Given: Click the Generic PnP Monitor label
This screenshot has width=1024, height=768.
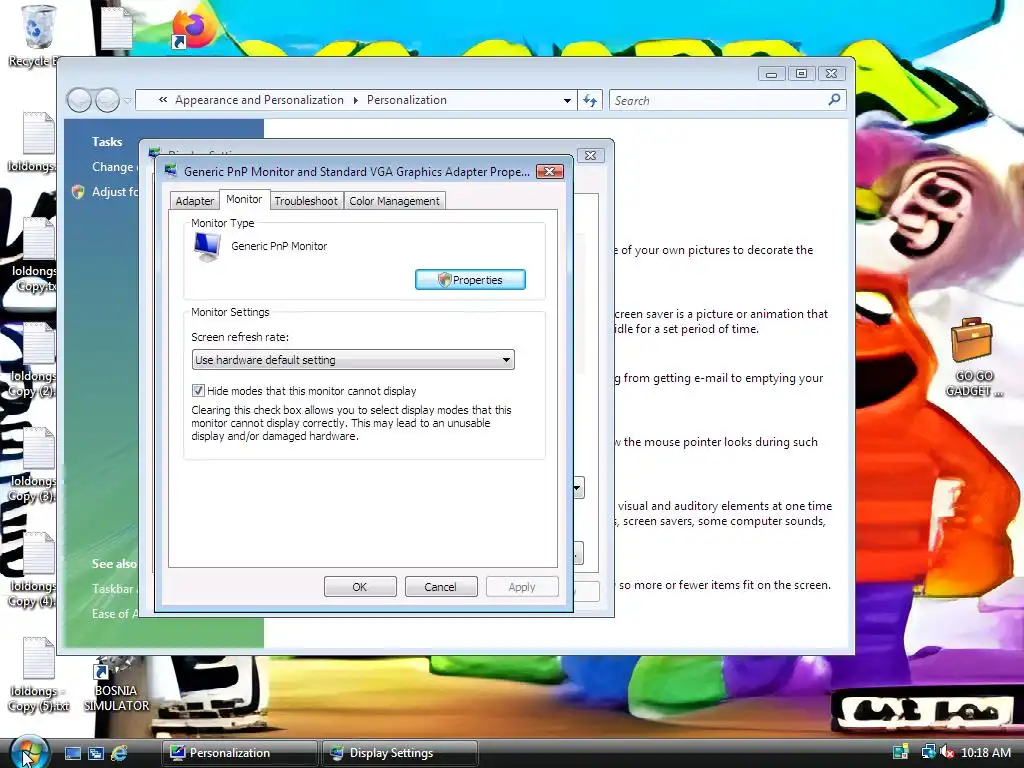Looking at the screenshot, I should point(279,246).
